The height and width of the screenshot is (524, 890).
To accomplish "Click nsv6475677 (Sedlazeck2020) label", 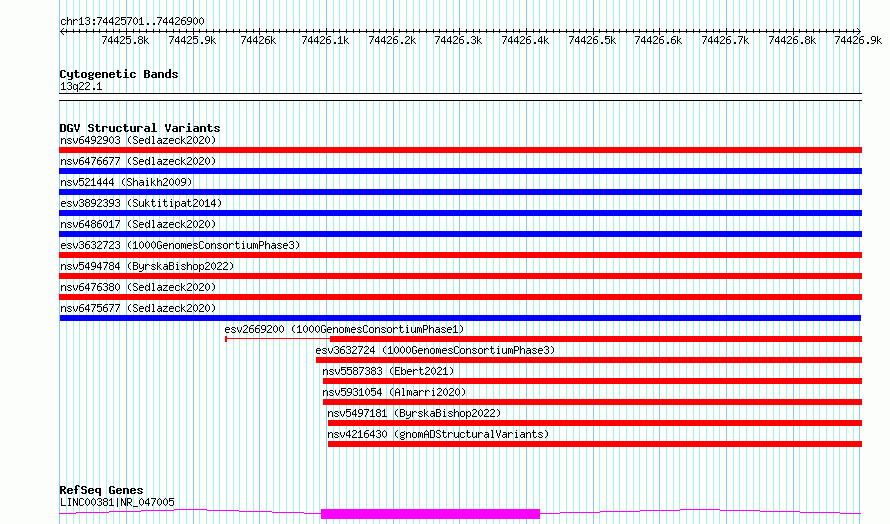I will (138, 308).
